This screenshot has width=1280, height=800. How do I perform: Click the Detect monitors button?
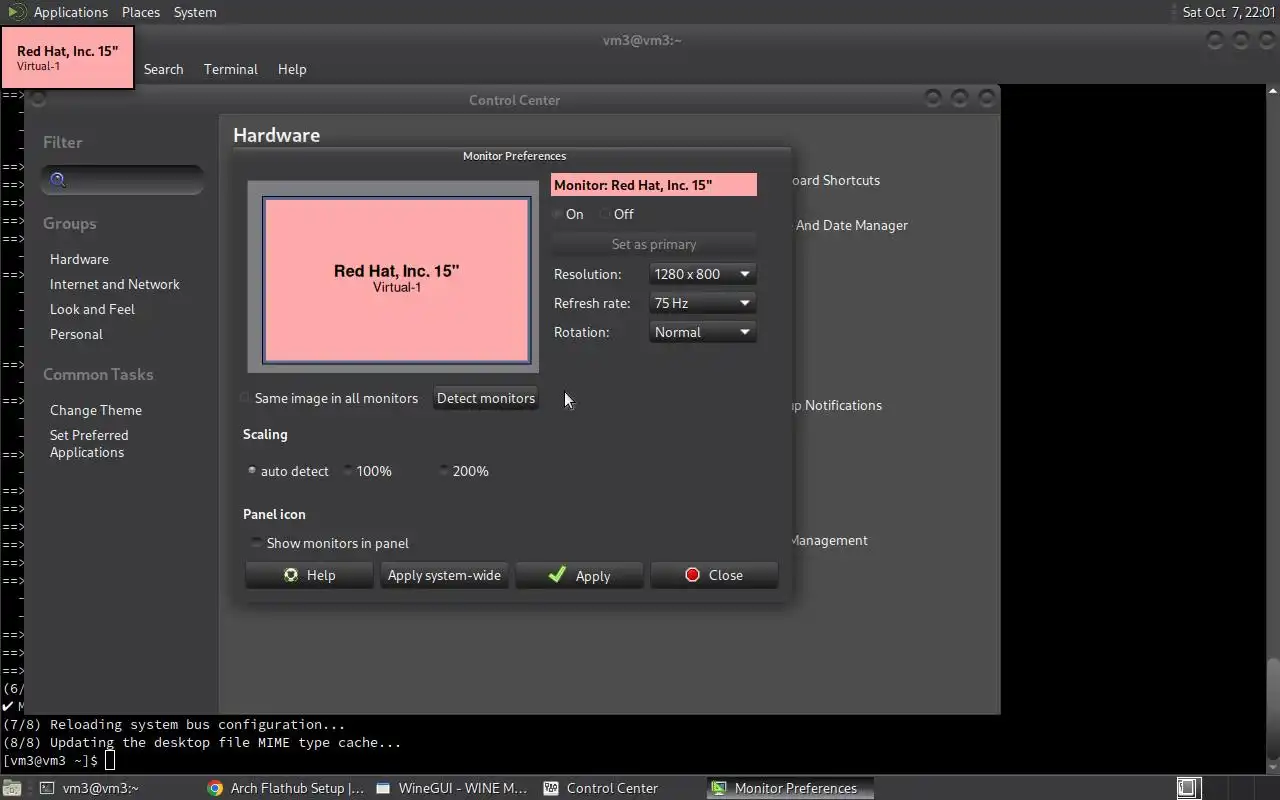click(486, 398)
